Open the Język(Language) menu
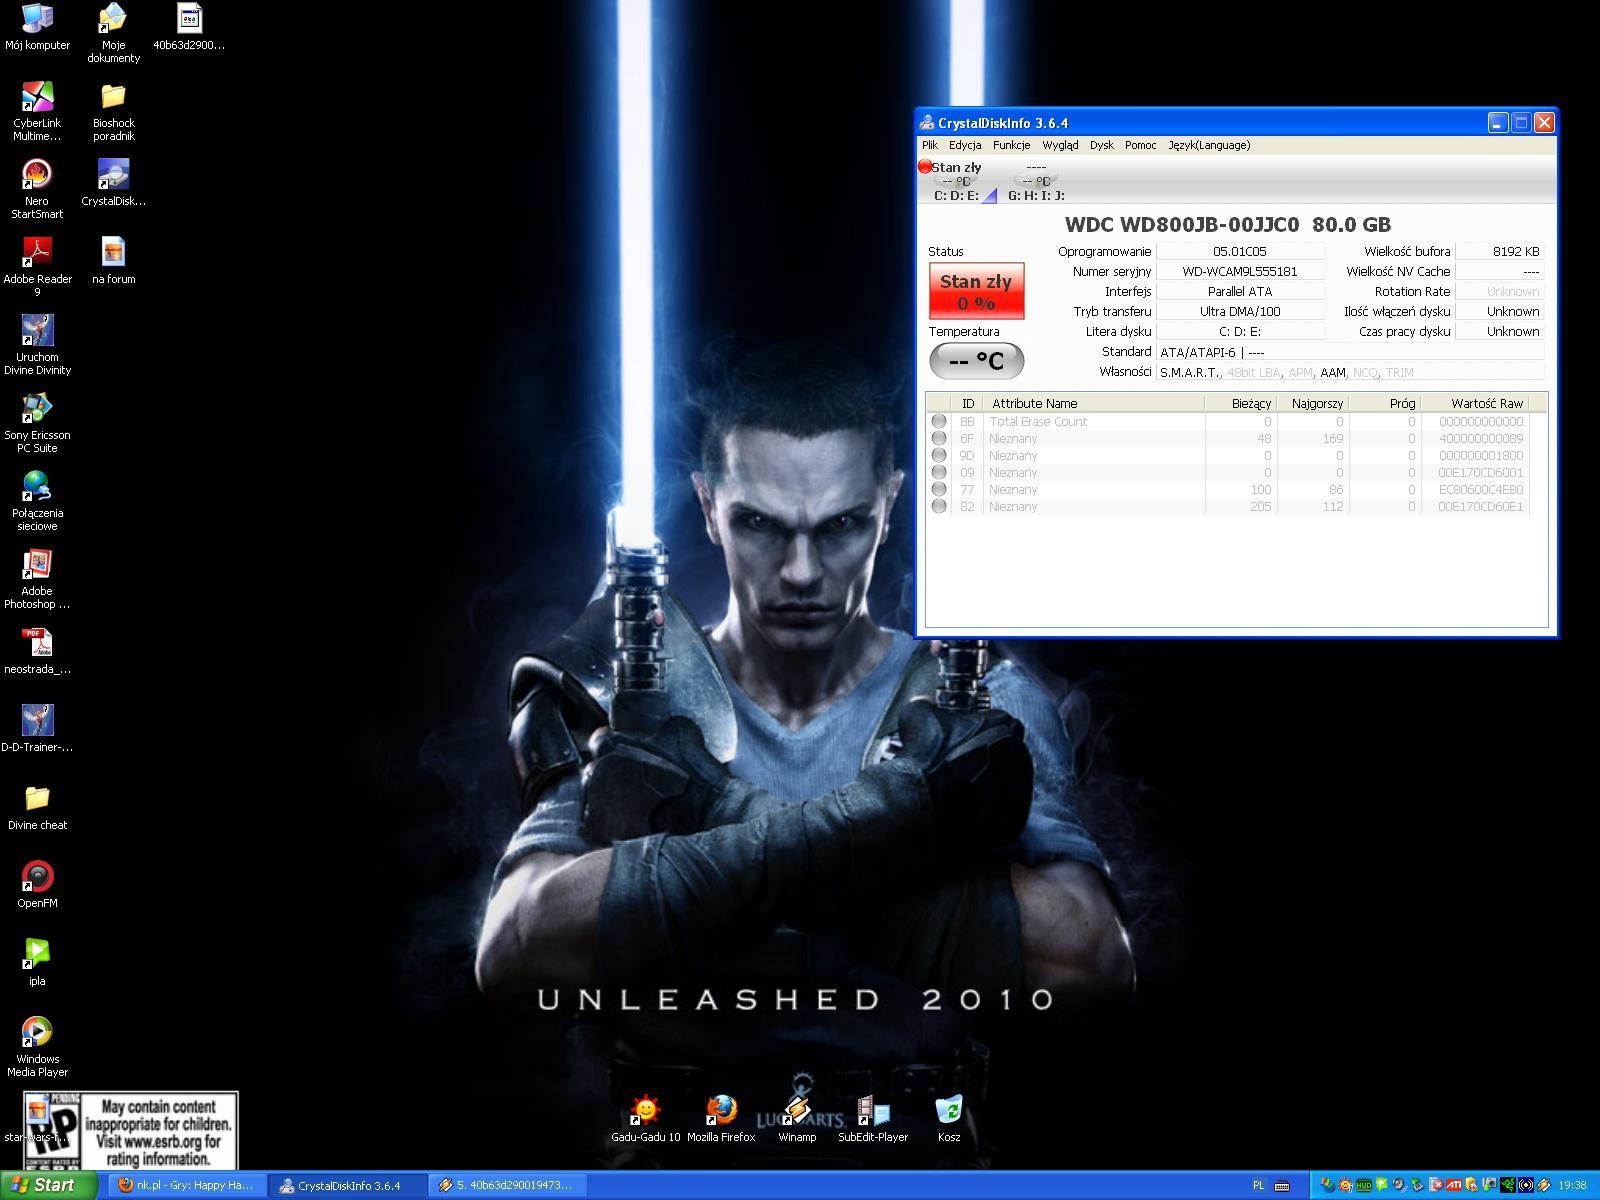This screenshot has width=1600, height=1200. (x=1209, y=145)
